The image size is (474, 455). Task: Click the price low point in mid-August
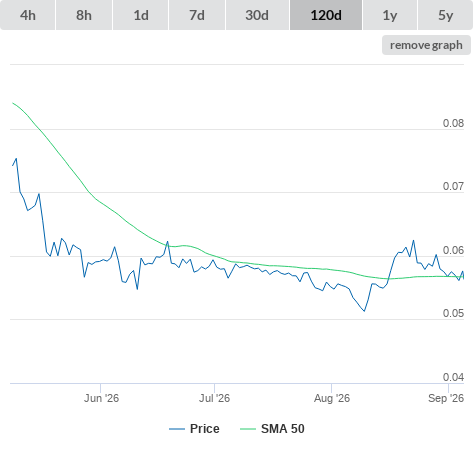click(x=364, y=311)
